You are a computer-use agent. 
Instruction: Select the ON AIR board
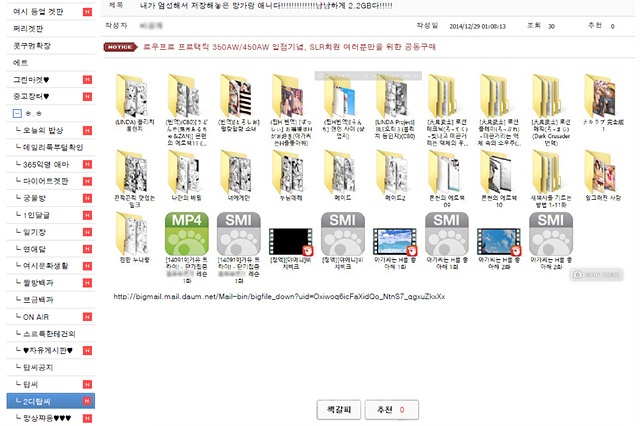tap(36, 317)
